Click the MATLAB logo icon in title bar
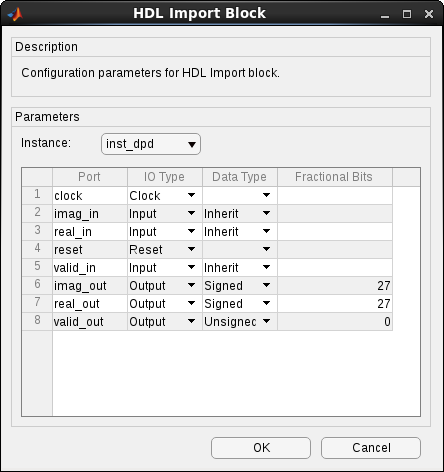 [15, 14]
